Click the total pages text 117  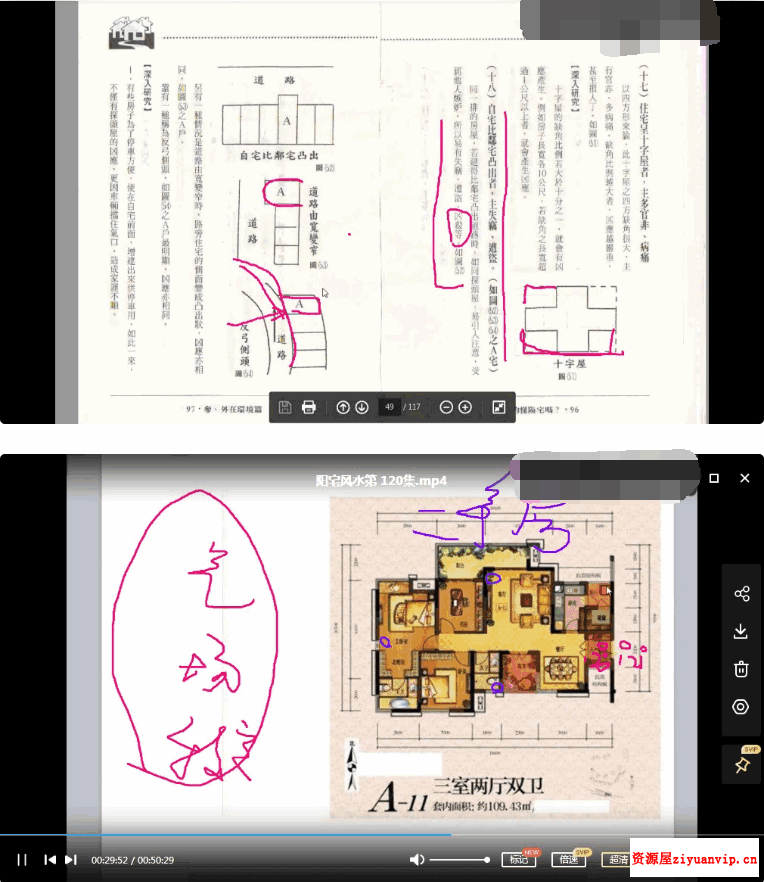[x=414, y=407]
